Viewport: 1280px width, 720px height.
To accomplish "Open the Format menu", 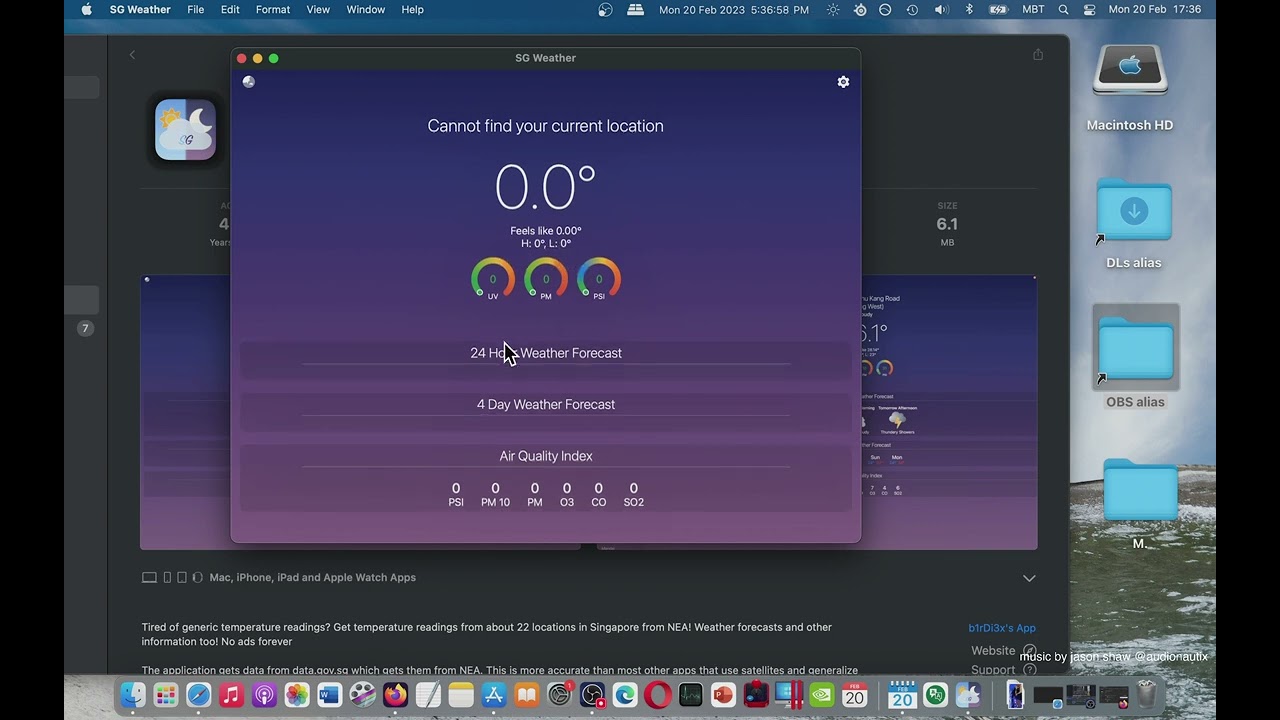I will tap(273, 9).
